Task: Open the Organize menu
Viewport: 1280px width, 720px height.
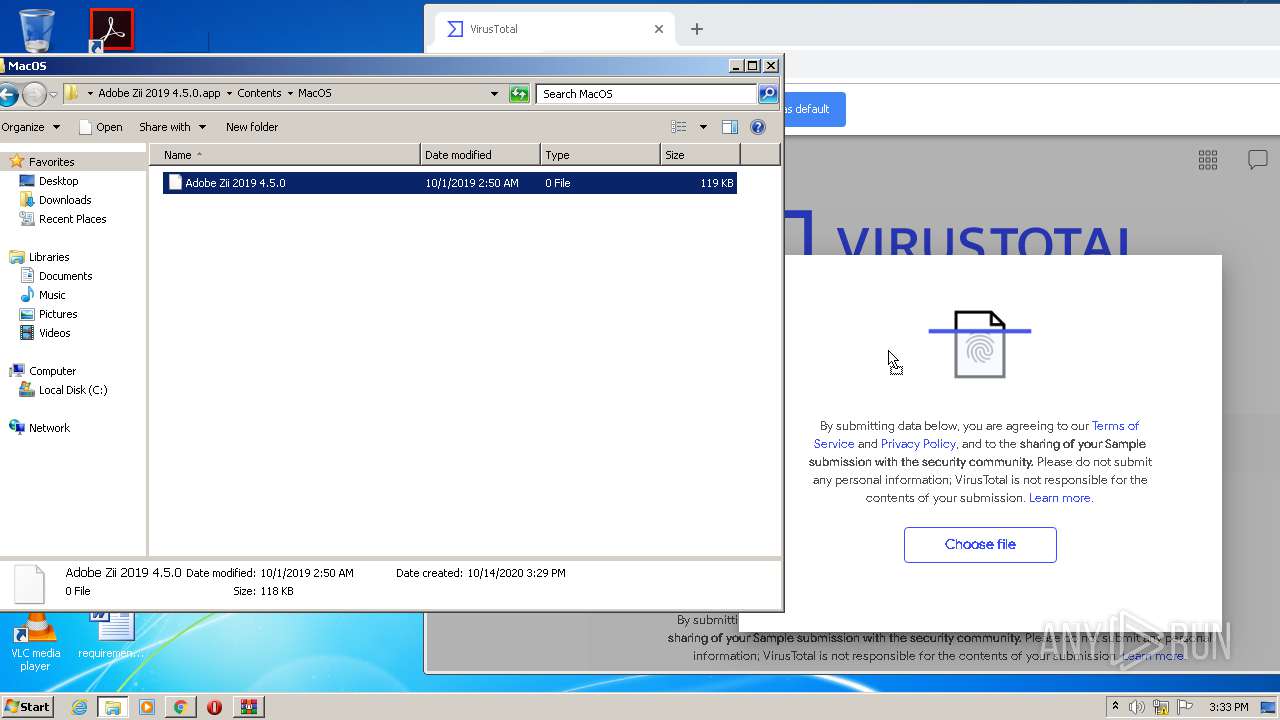Action: point(30,127)
